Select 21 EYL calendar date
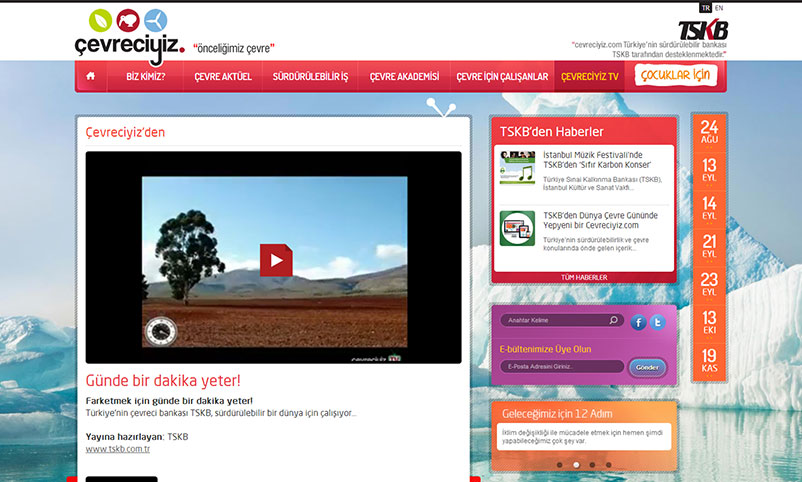This screenshot has width=802, height=482. pos(709,247)
